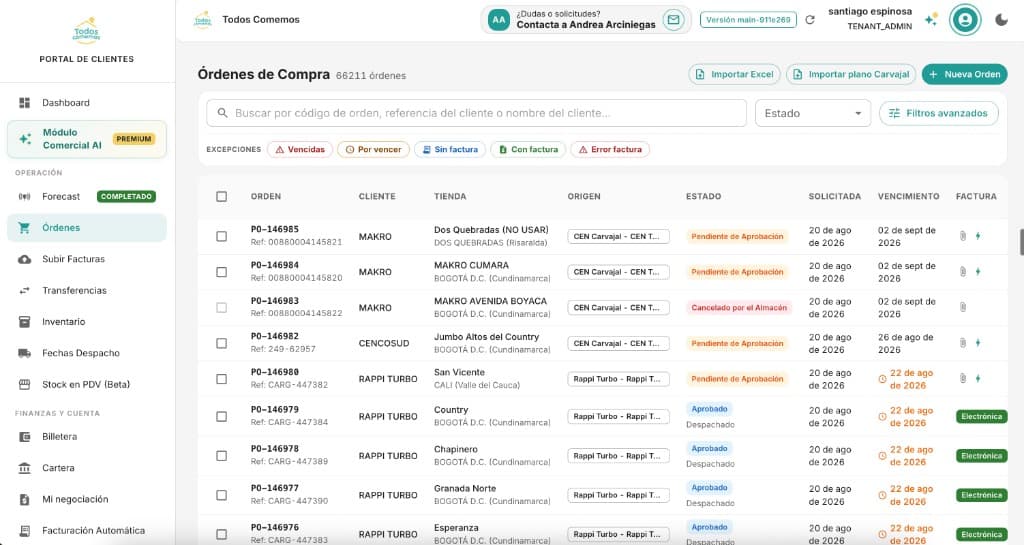1024x545 pixels.
Task: Toggle dark mode moon icon
Action: pos(1001,20)
